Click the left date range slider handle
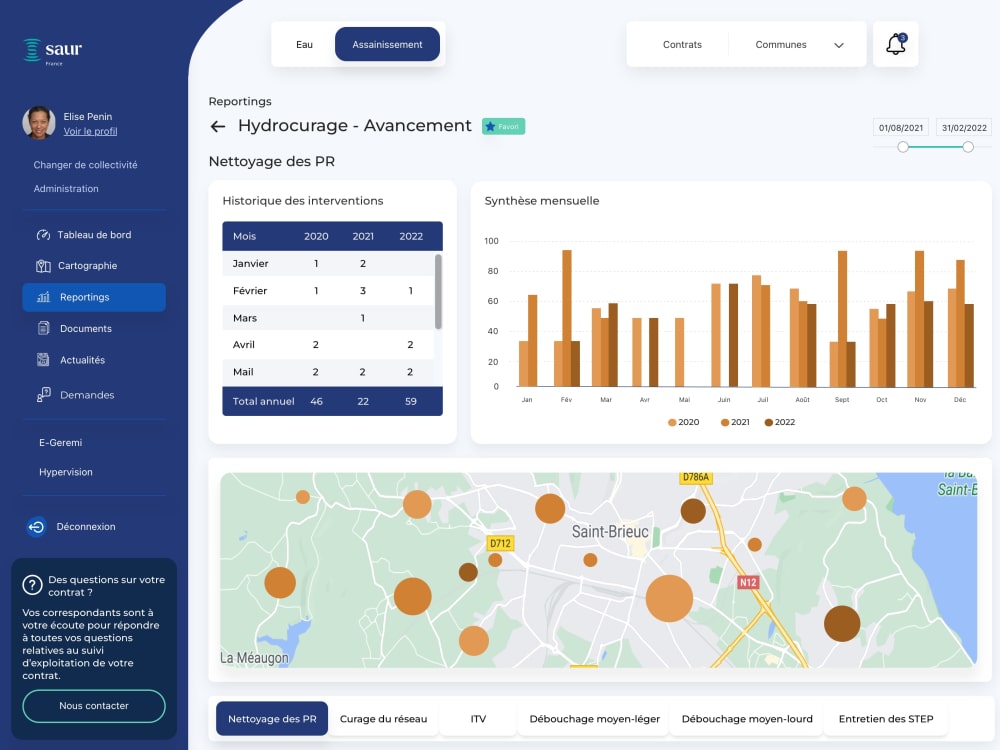Viewport: 1000px width, 750px height. 902,147
